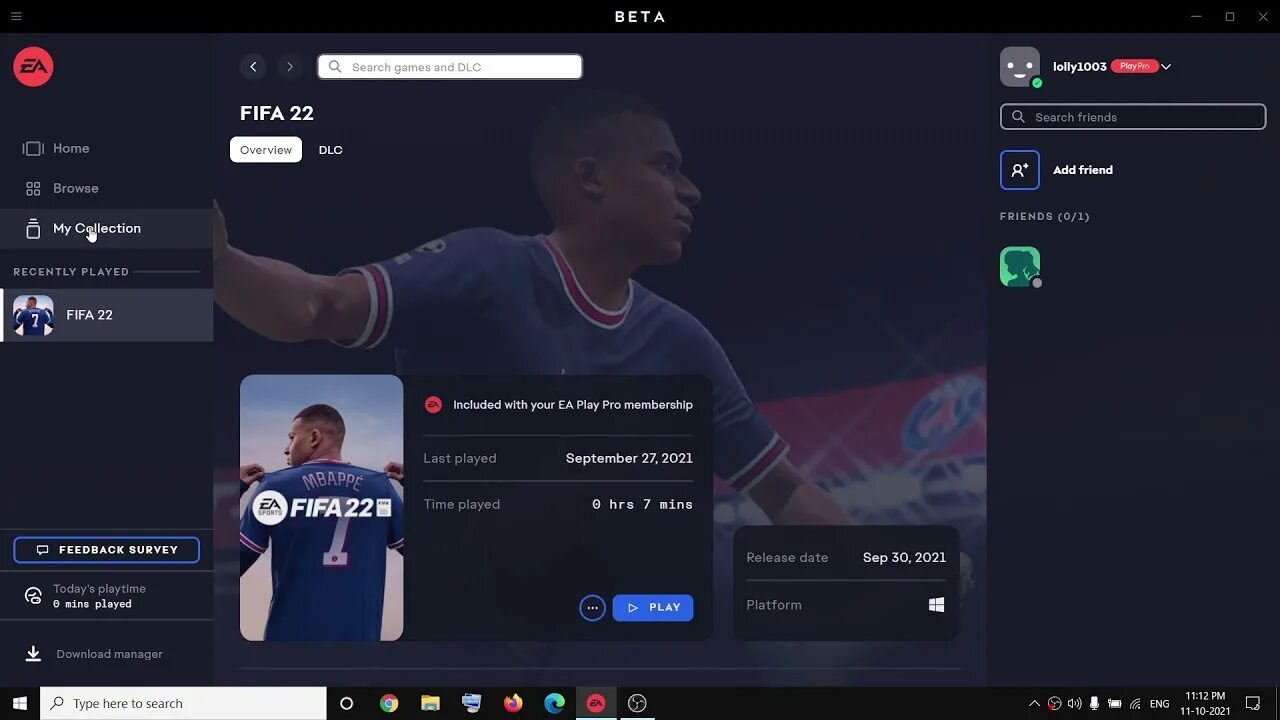Navigate back with left arrow button
Screen dimensions: 1280x720
(253, 67)
